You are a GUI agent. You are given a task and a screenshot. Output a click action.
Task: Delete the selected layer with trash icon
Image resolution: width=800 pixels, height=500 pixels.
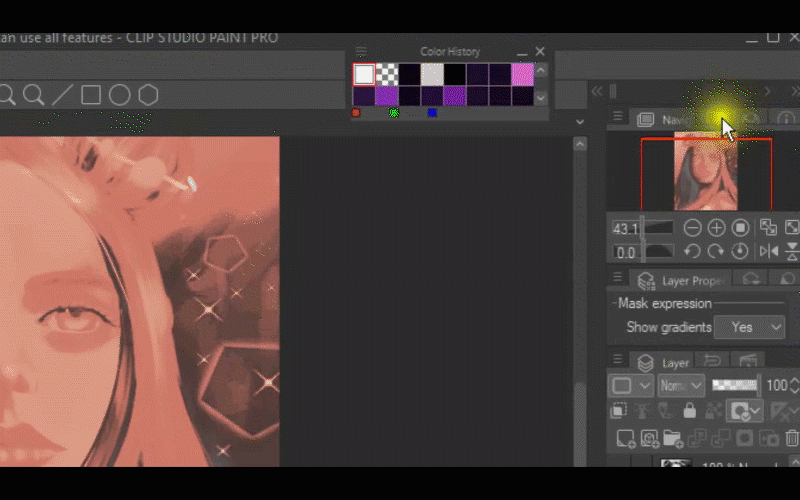click(792, 438)
